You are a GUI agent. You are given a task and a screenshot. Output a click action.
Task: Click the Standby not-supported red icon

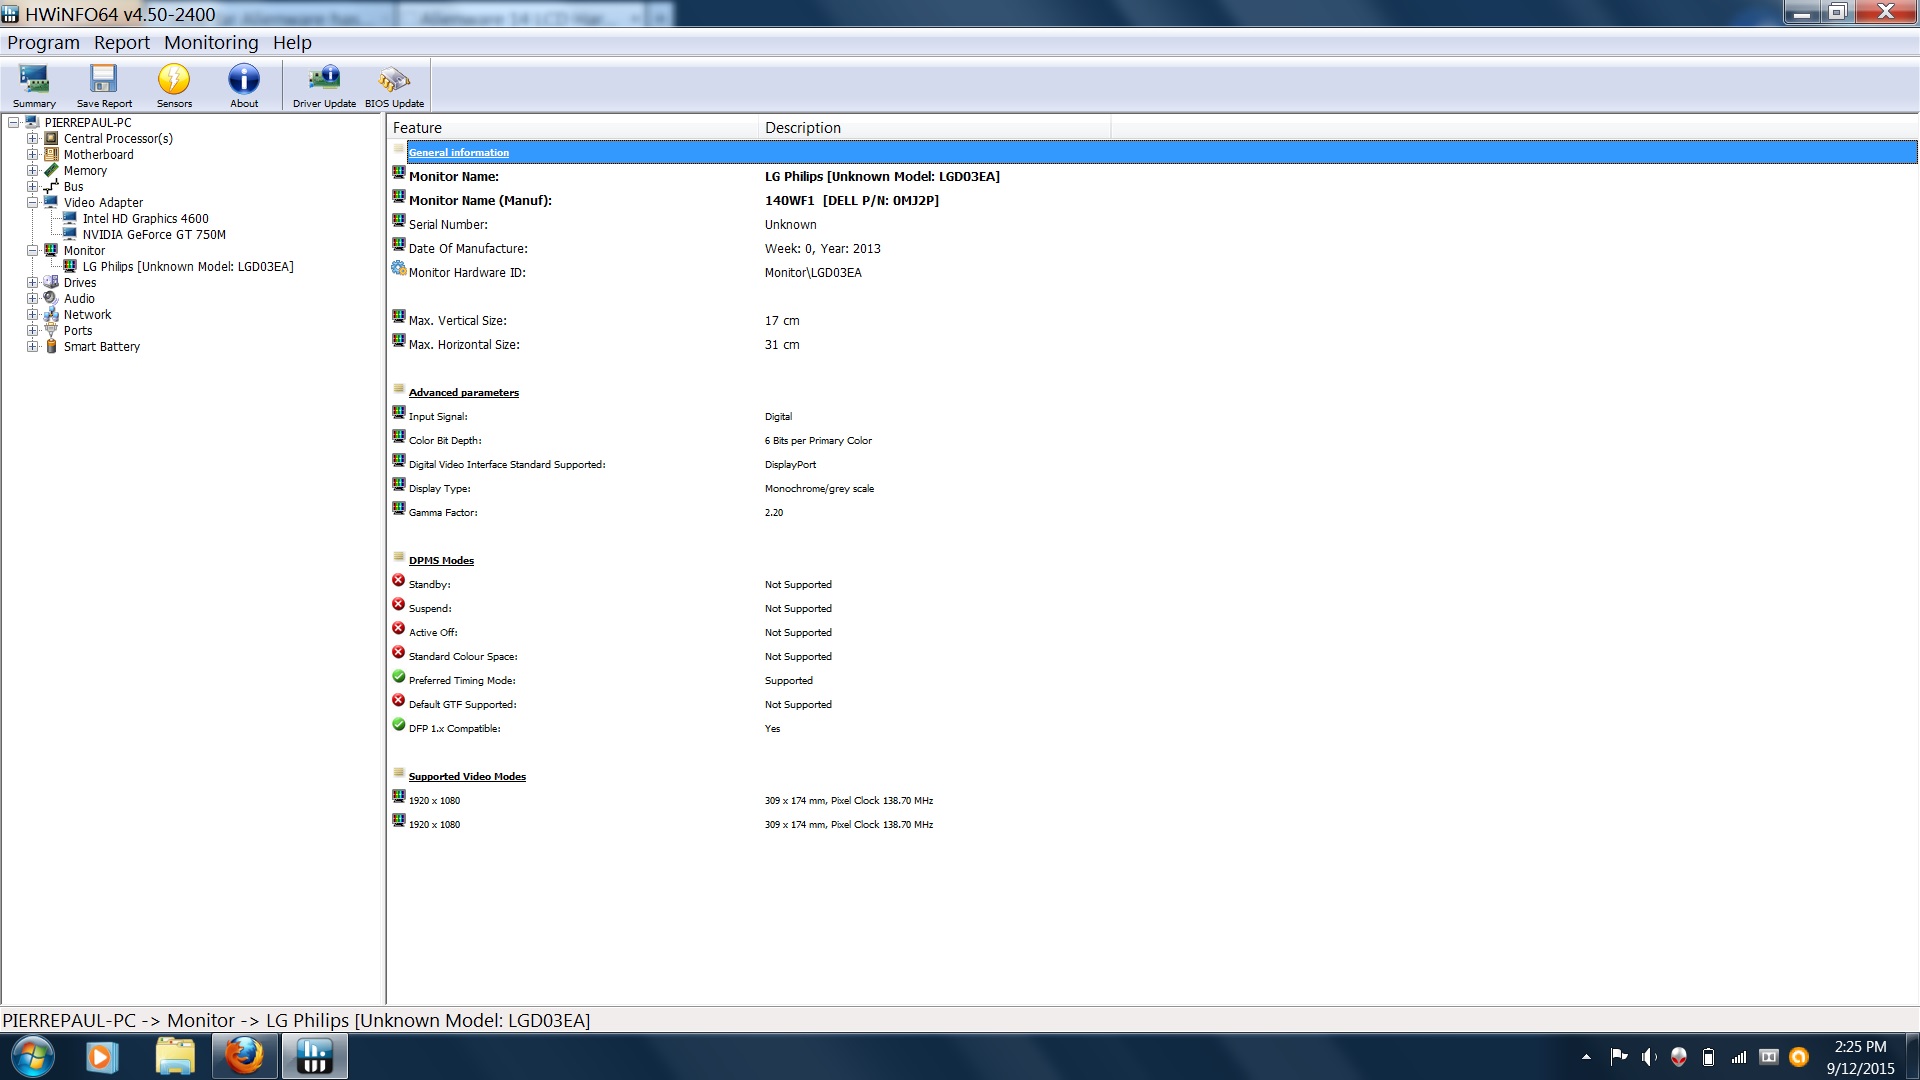point(398,581)
